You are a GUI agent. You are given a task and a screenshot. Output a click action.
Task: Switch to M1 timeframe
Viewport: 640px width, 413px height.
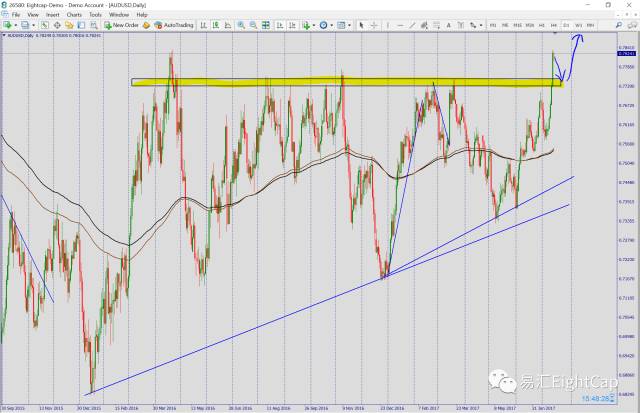[493, 25]
